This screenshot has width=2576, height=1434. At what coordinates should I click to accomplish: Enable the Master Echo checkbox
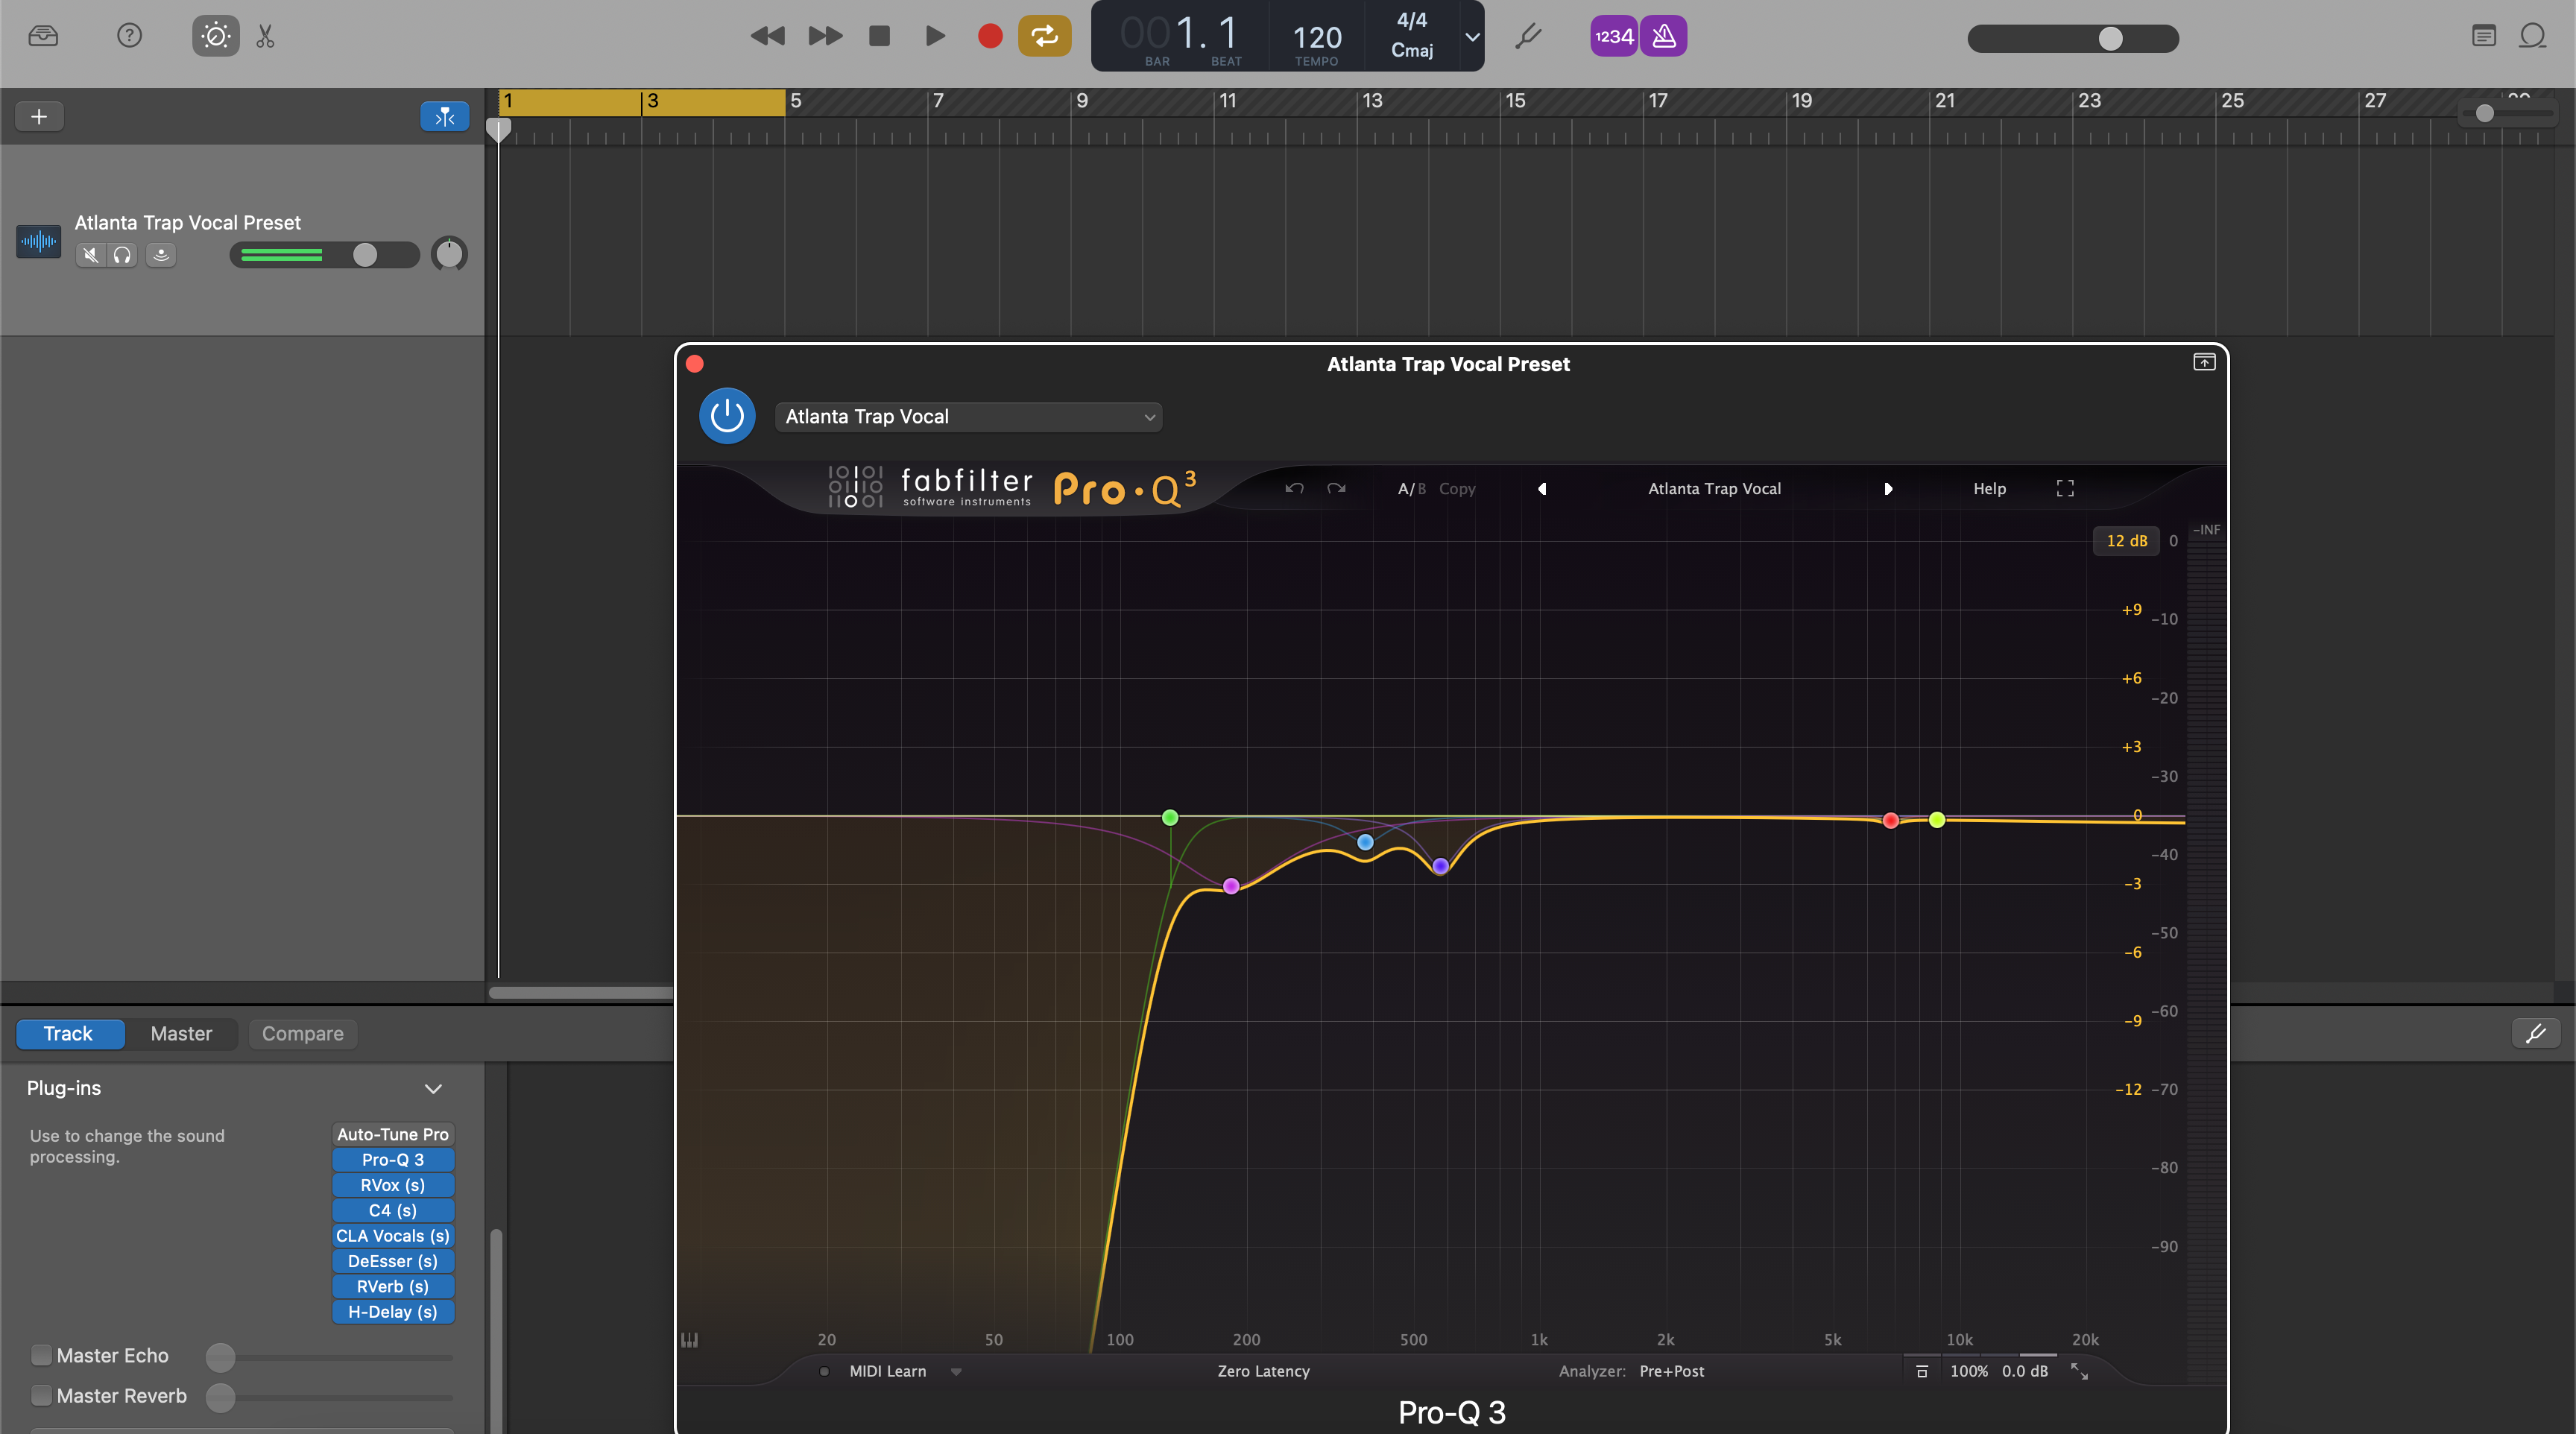[41, 1355]
